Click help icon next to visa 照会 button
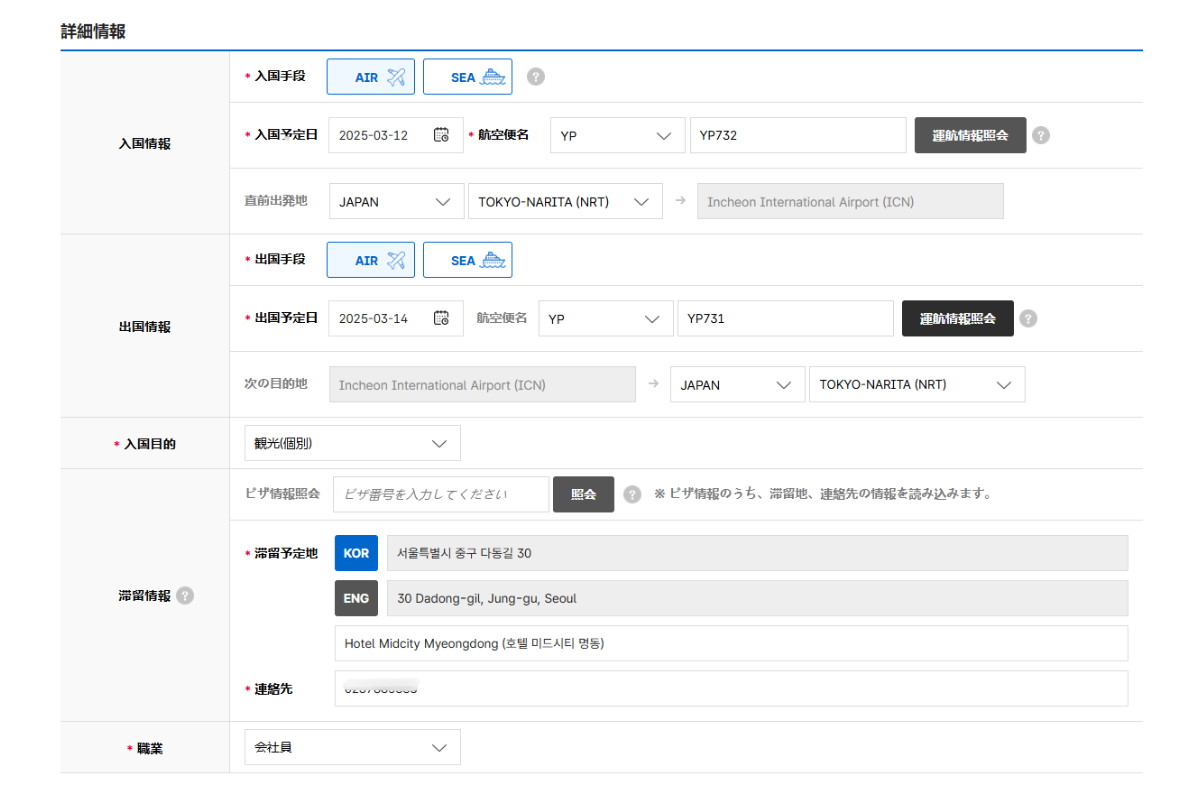1200x800 pixels. coord(632,494)
